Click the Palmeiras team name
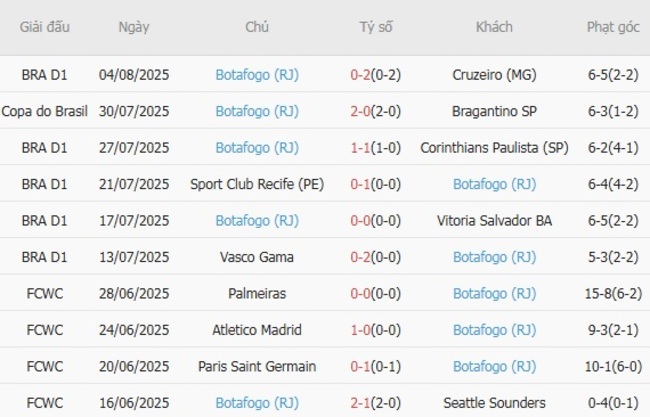This screenshot has width=650, height=417. pyautogui.click(x=257, y=294)
